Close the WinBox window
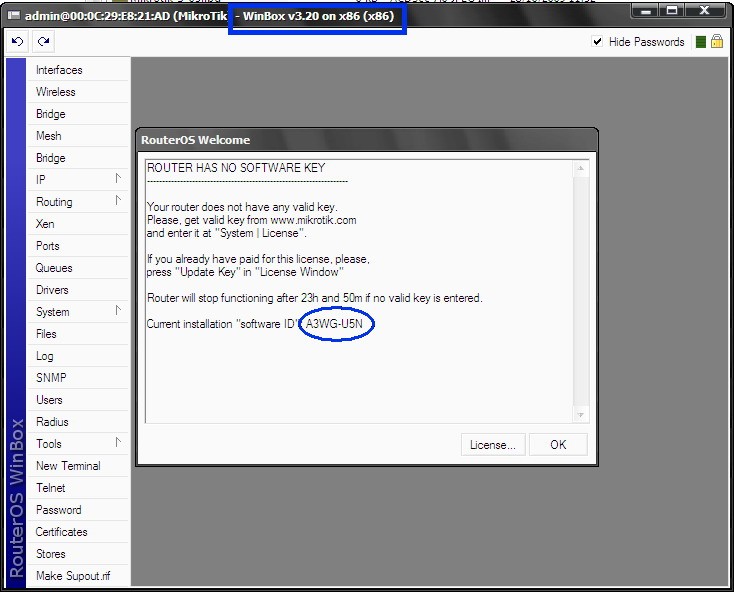Screen dimensions: 734x592 705,10
